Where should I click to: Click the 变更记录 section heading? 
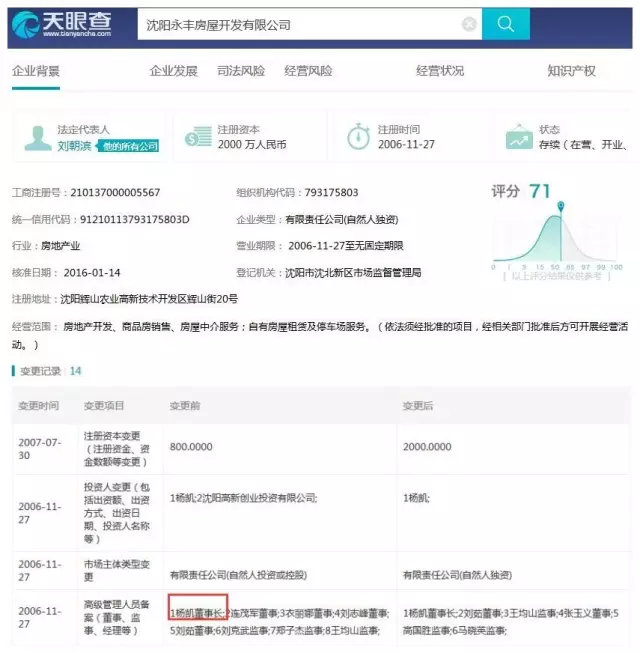[40, 371]
